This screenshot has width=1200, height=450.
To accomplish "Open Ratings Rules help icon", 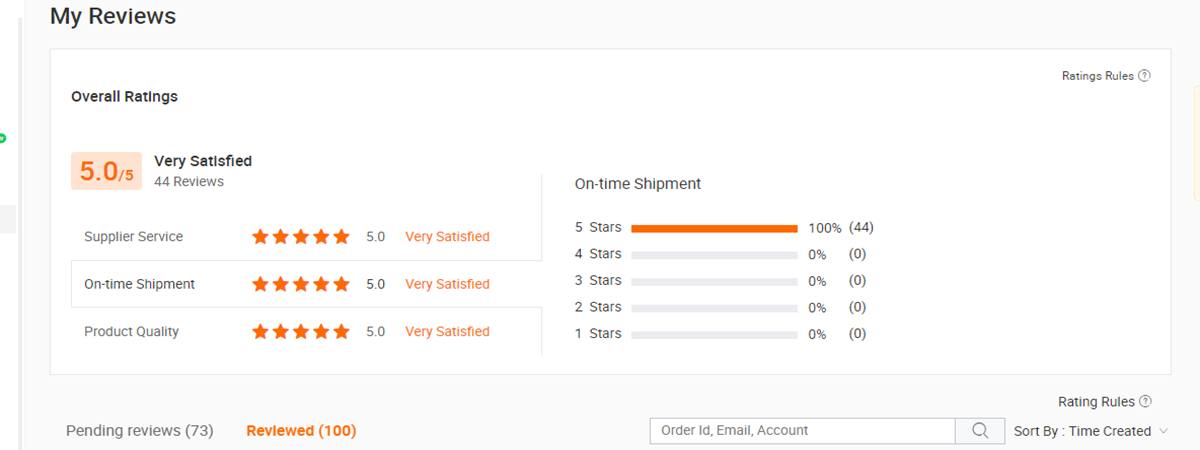I will click(x=1144, y=76).
